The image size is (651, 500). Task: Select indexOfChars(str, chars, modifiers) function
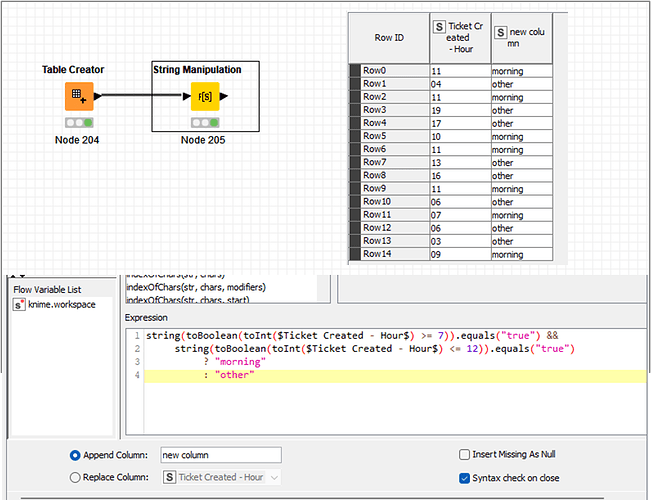[x=196, y=287]
